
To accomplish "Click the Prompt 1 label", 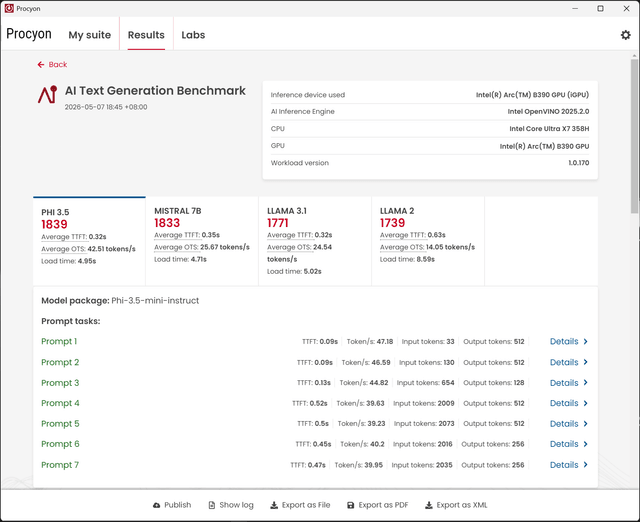I will [x=59, y=342].
